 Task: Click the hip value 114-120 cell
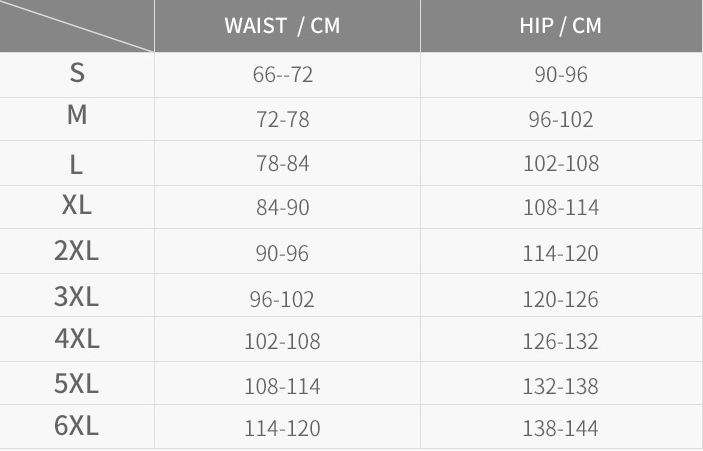point(560,253)
